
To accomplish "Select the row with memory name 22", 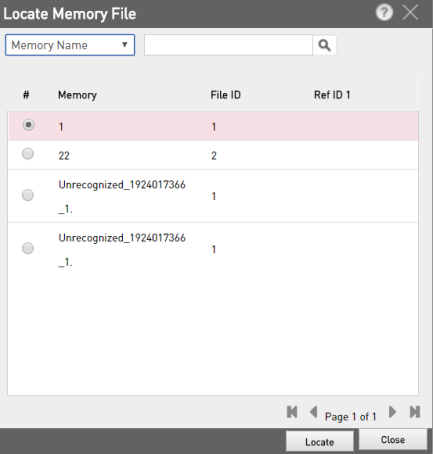I will coord(213,155).
